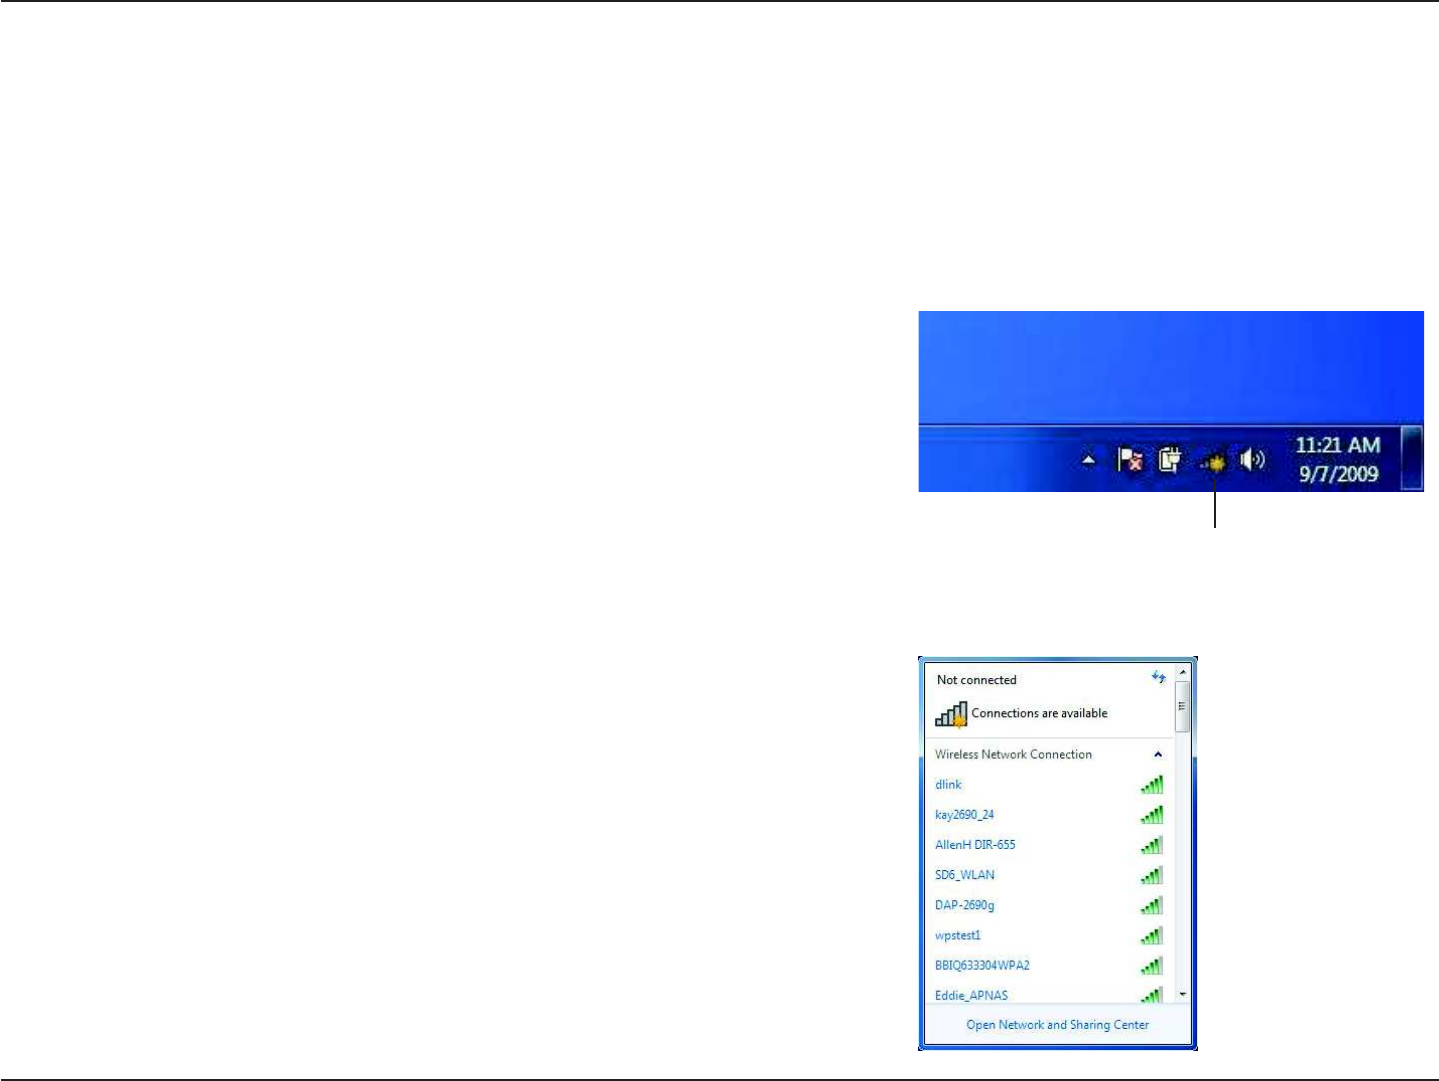1439x1081 pixels.
Task: Click the network list scrollbar down arrow
Action: tap(1183, 994)
